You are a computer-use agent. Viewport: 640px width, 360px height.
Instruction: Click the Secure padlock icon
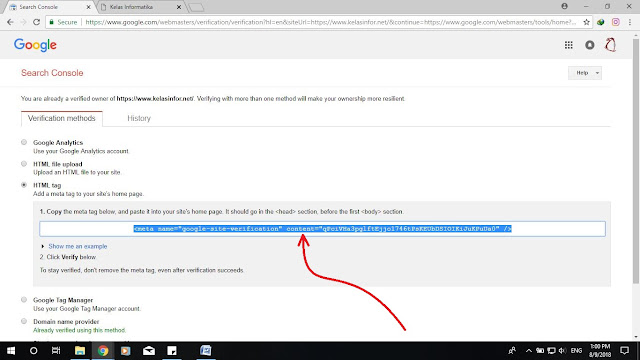pos(51,22)
